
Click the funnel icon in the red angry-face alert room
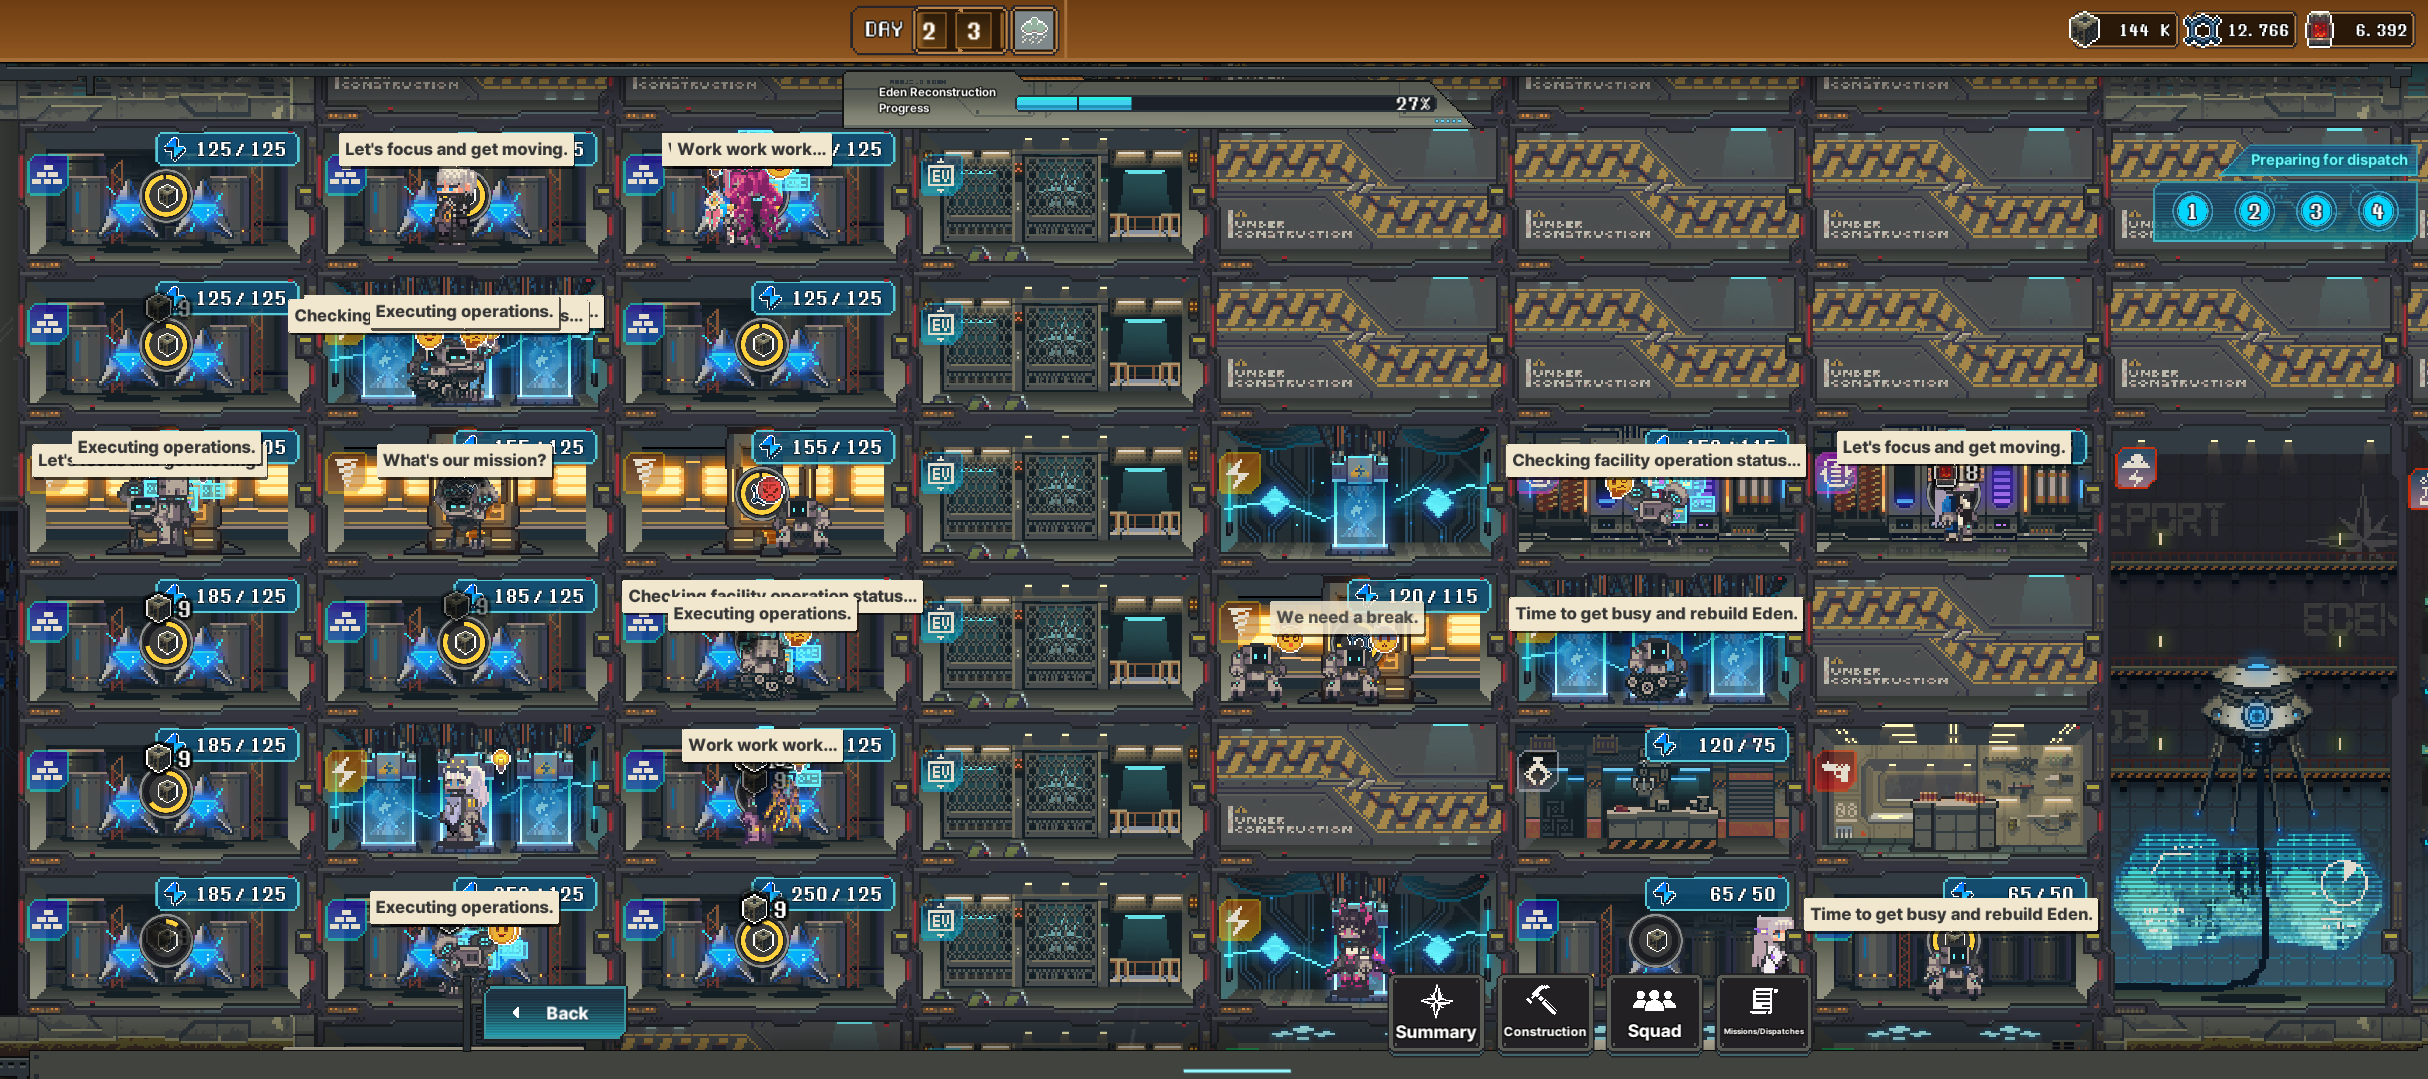click(x=644, y=472)
